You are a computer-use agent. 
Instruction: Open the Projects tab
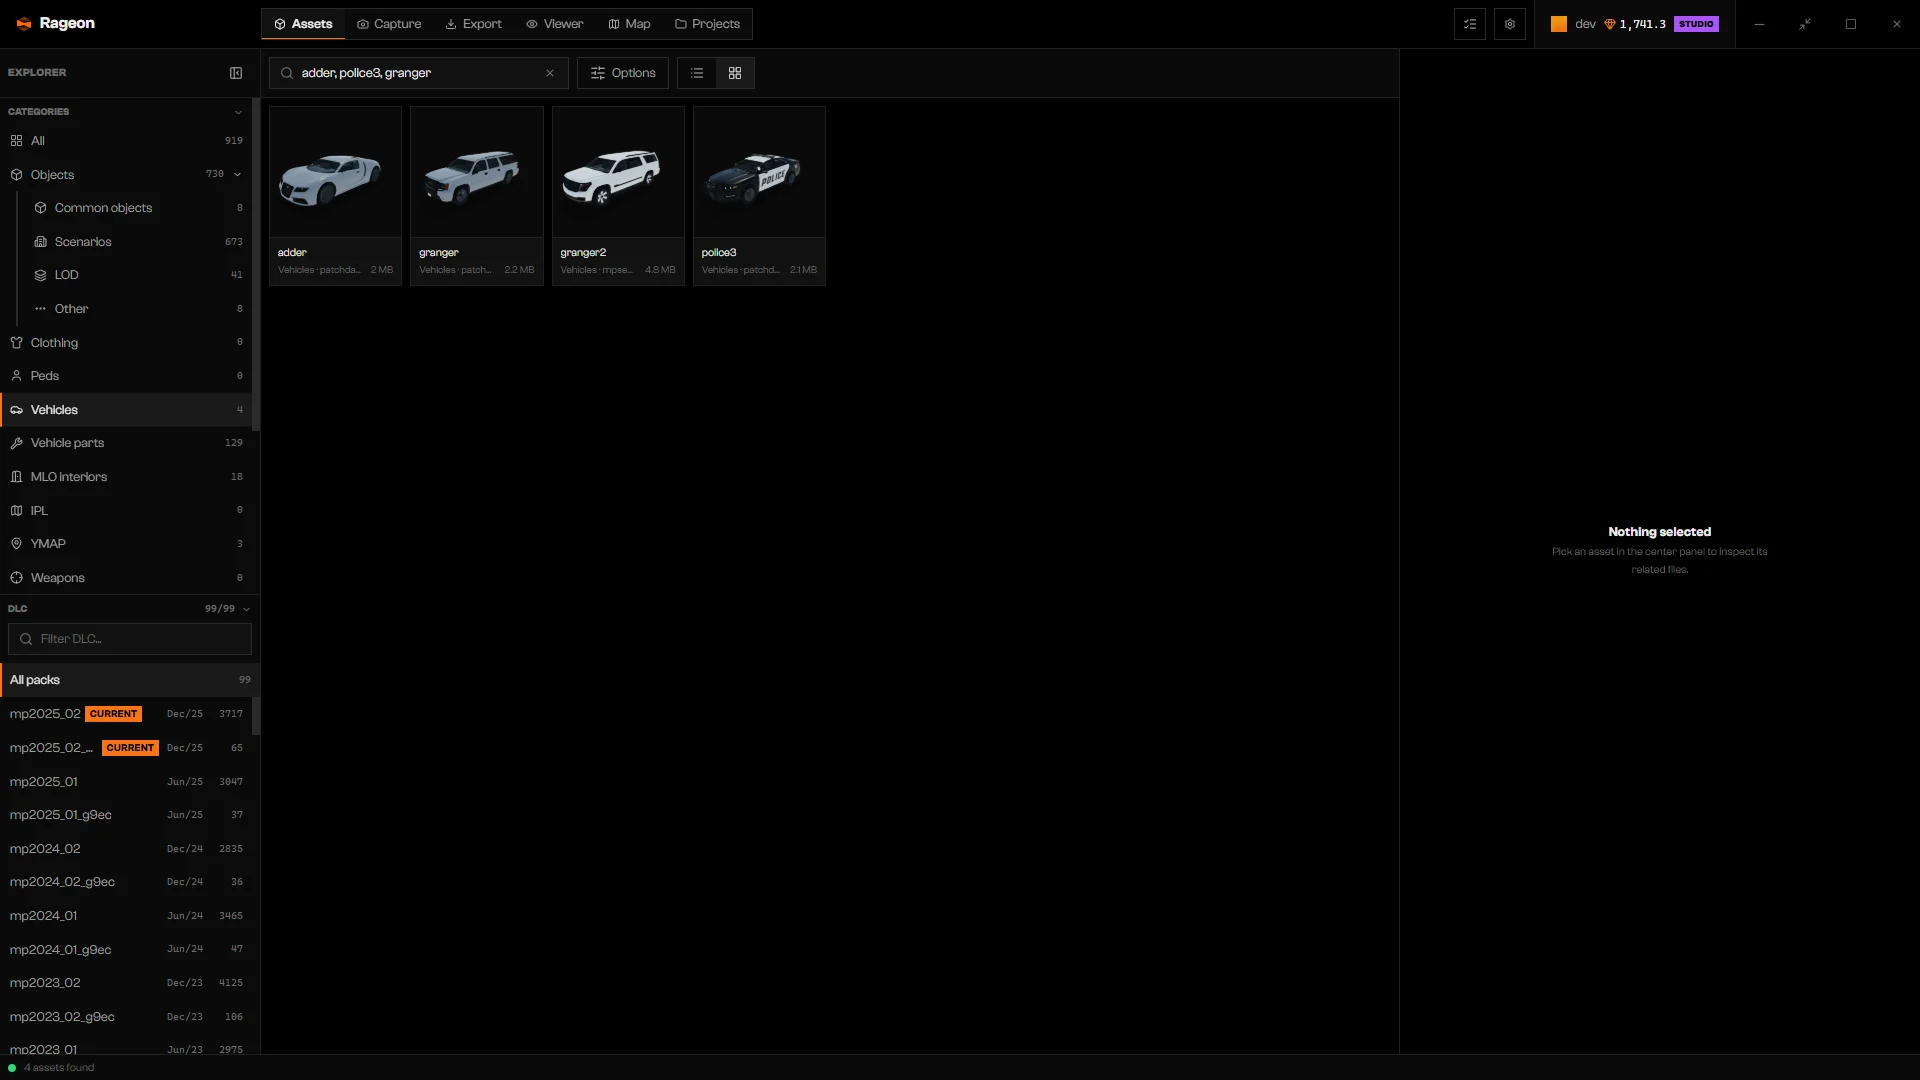tap(707, 24)
